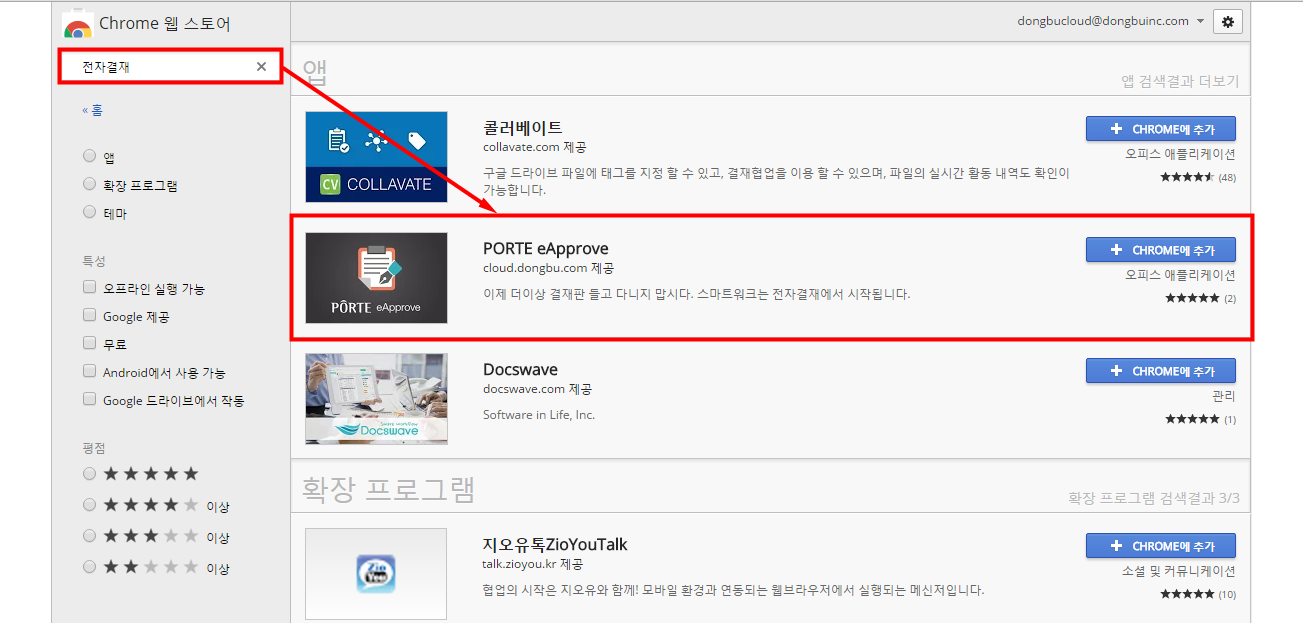Click the Software in Life, Inc. description
1303x623 pixels.
pyautogui.click(x=539, y=415)
